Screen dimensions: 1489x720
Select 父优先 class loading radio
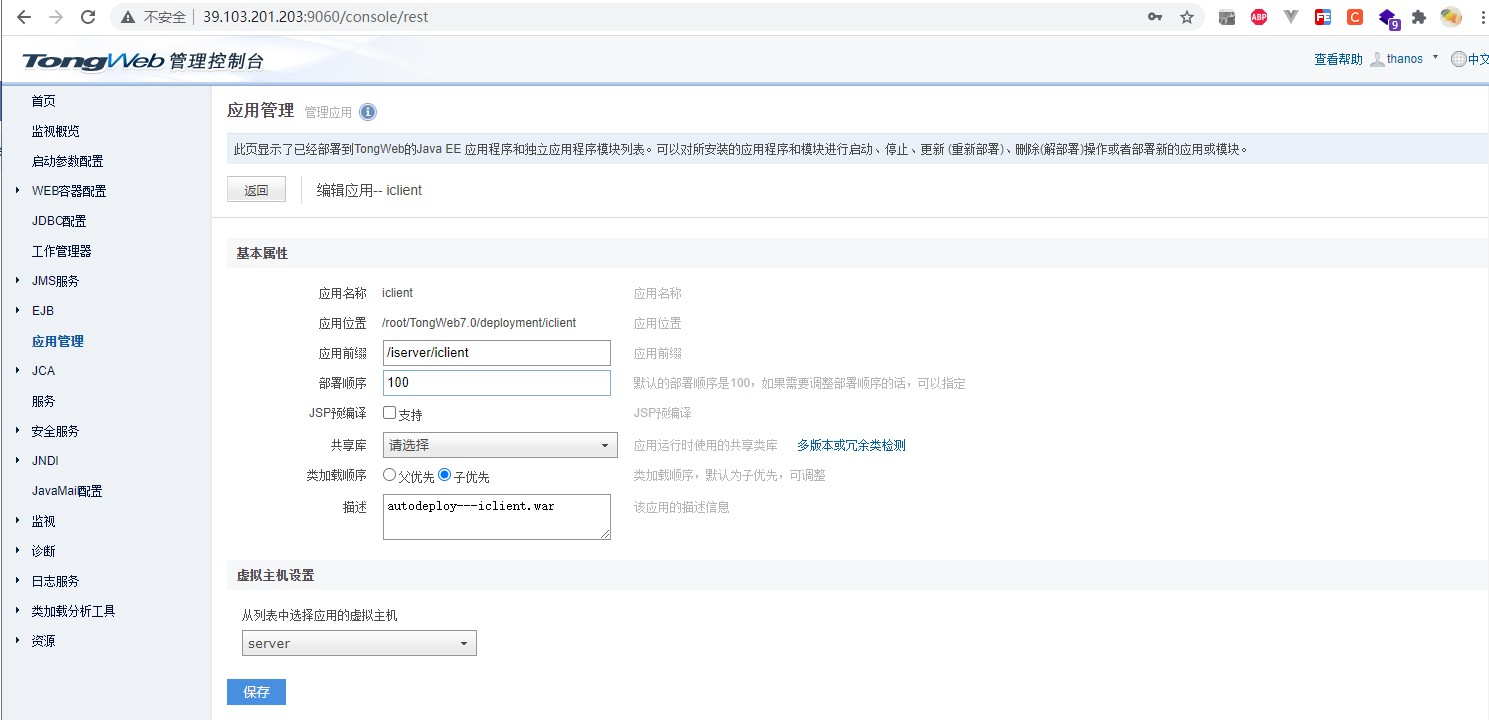click(x=390, y=476)
